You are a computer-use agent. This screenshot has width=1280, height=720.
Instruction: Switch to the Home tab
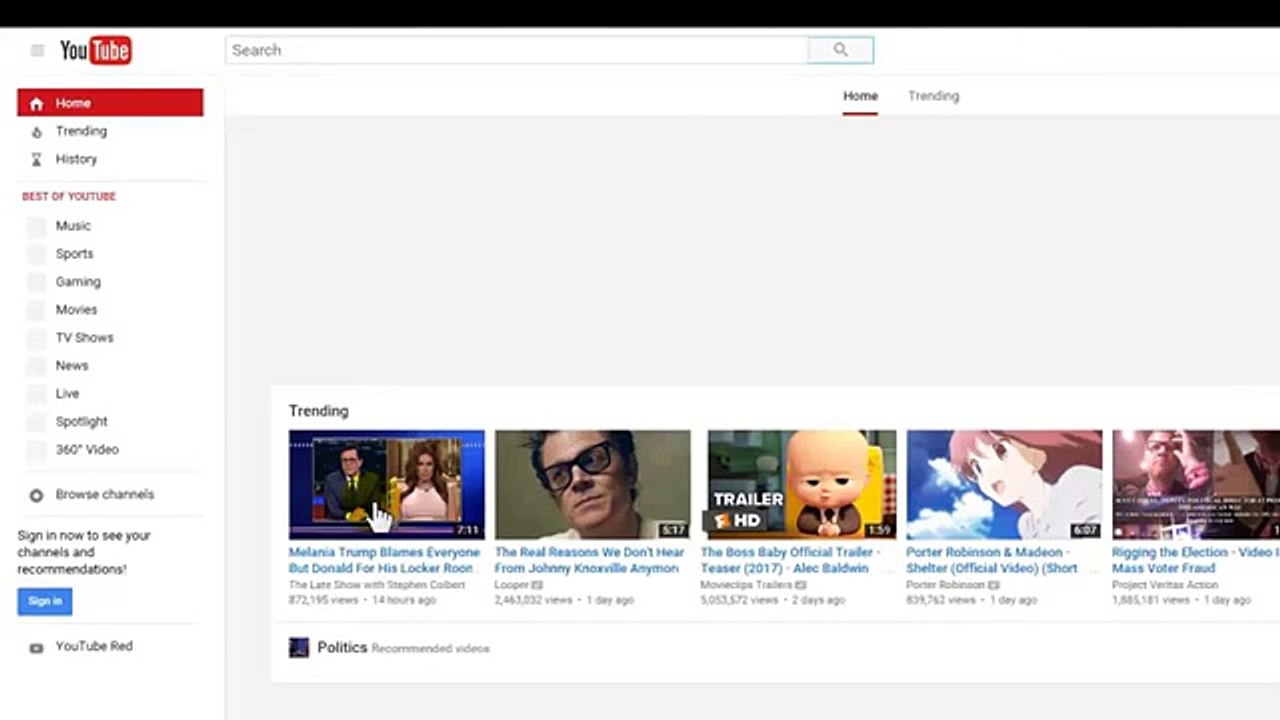860,96
